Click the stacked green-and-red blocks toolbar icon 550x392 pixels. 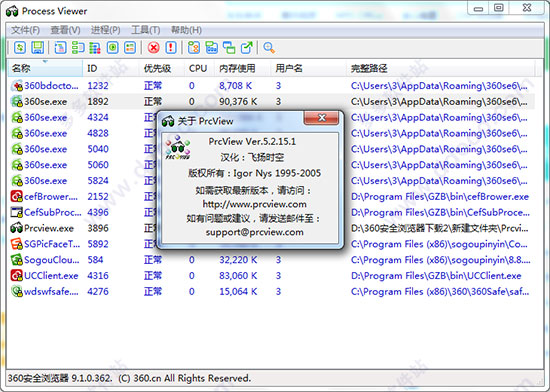click(95, 47)
